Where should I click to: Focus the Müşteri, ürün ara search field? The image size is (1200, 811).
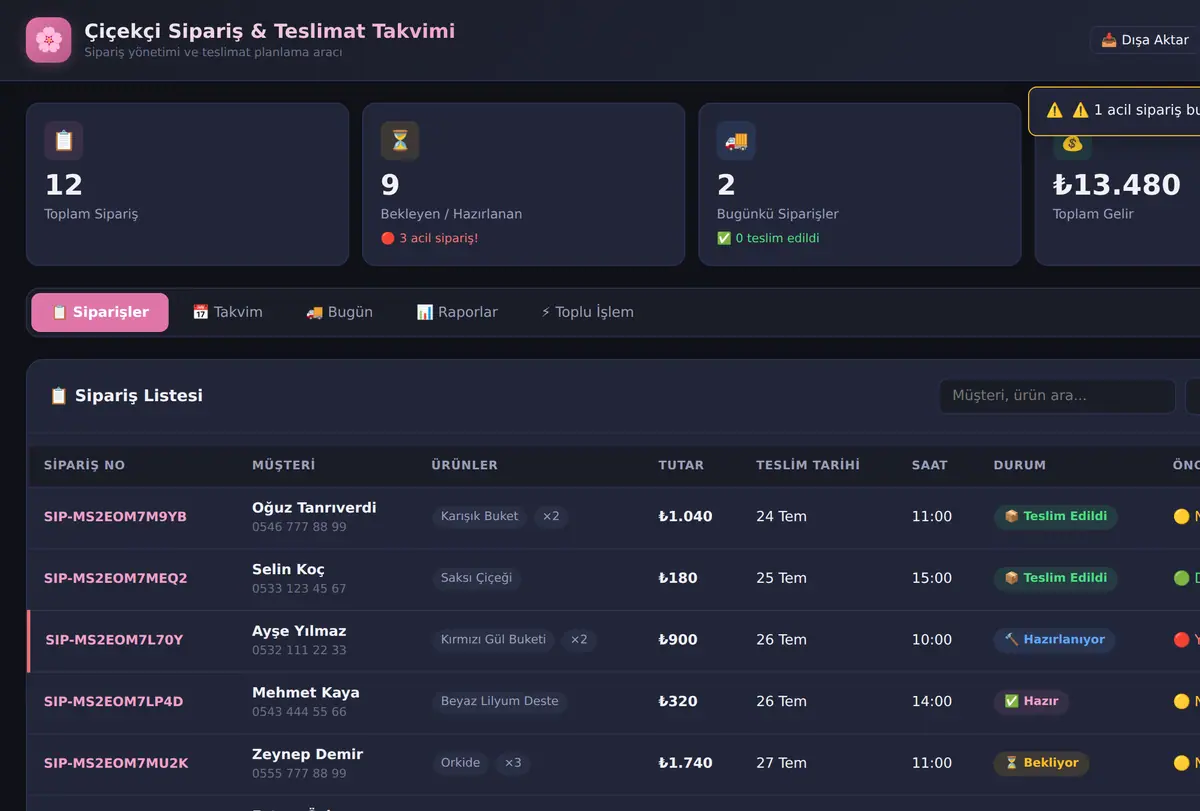(1057, 396)
